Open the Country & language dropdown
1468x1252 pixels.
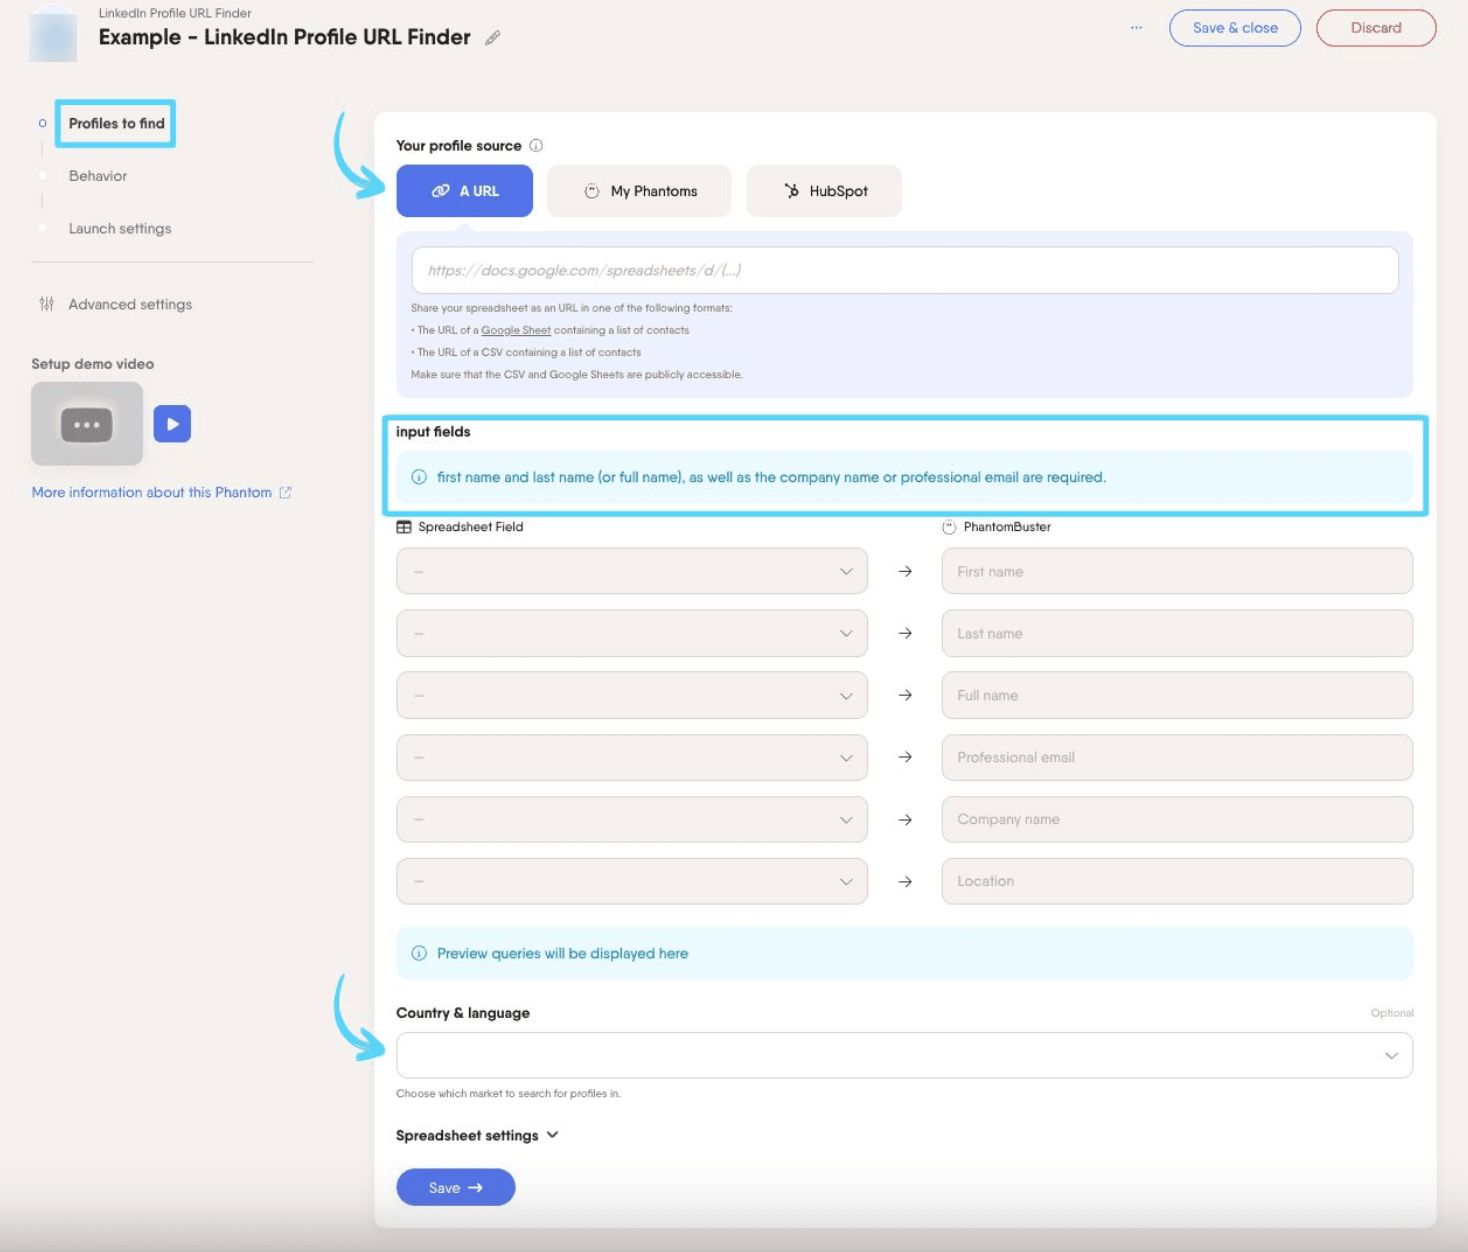pyautogui.click(x=905, y=1055)
